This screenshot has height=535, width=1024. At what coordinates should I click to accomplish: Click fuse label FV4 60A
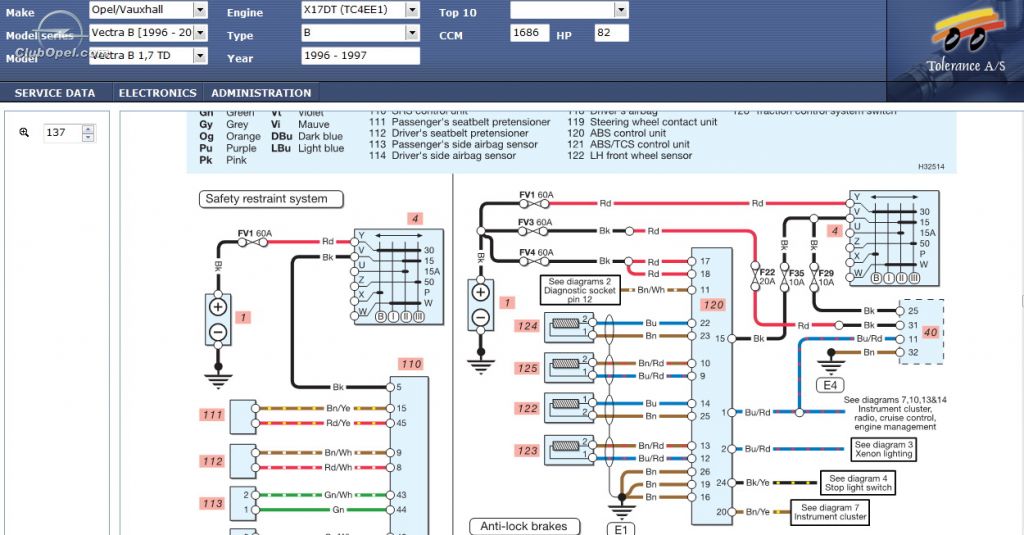click(536, 252)
